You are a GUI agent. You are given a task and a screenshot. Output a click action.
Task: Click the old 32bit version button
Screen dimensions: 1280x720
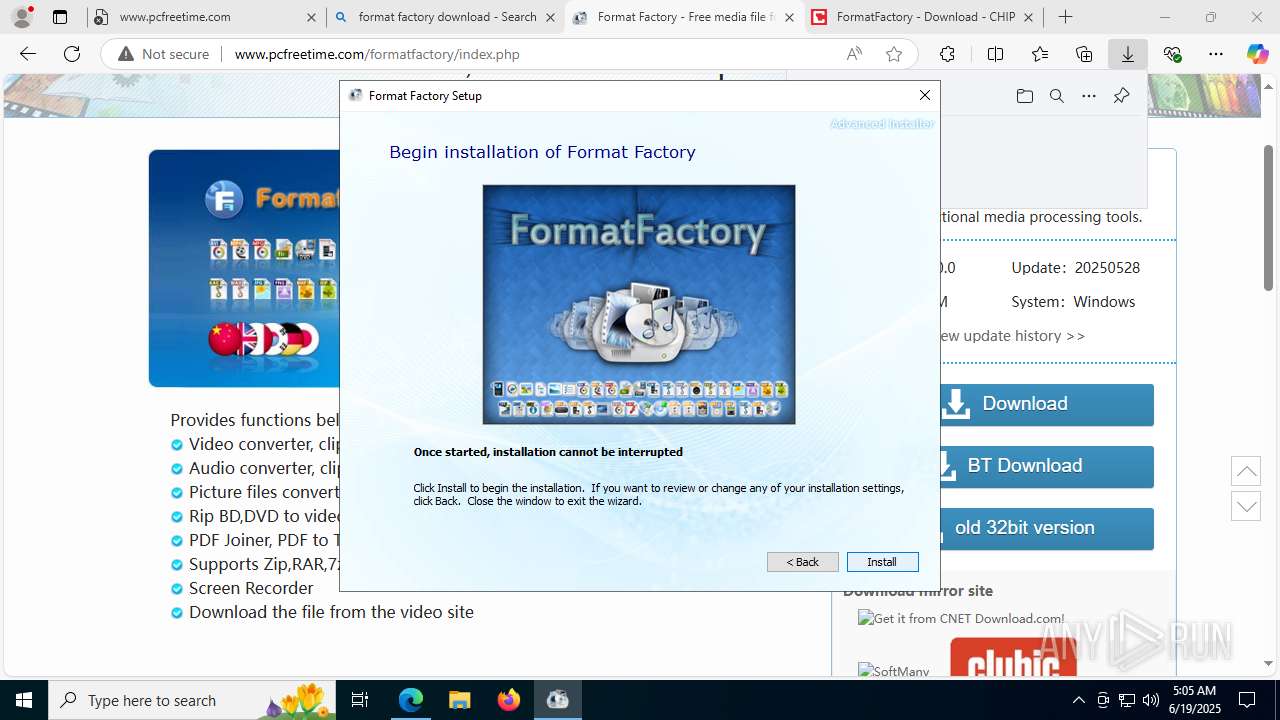click(1046, 528)
